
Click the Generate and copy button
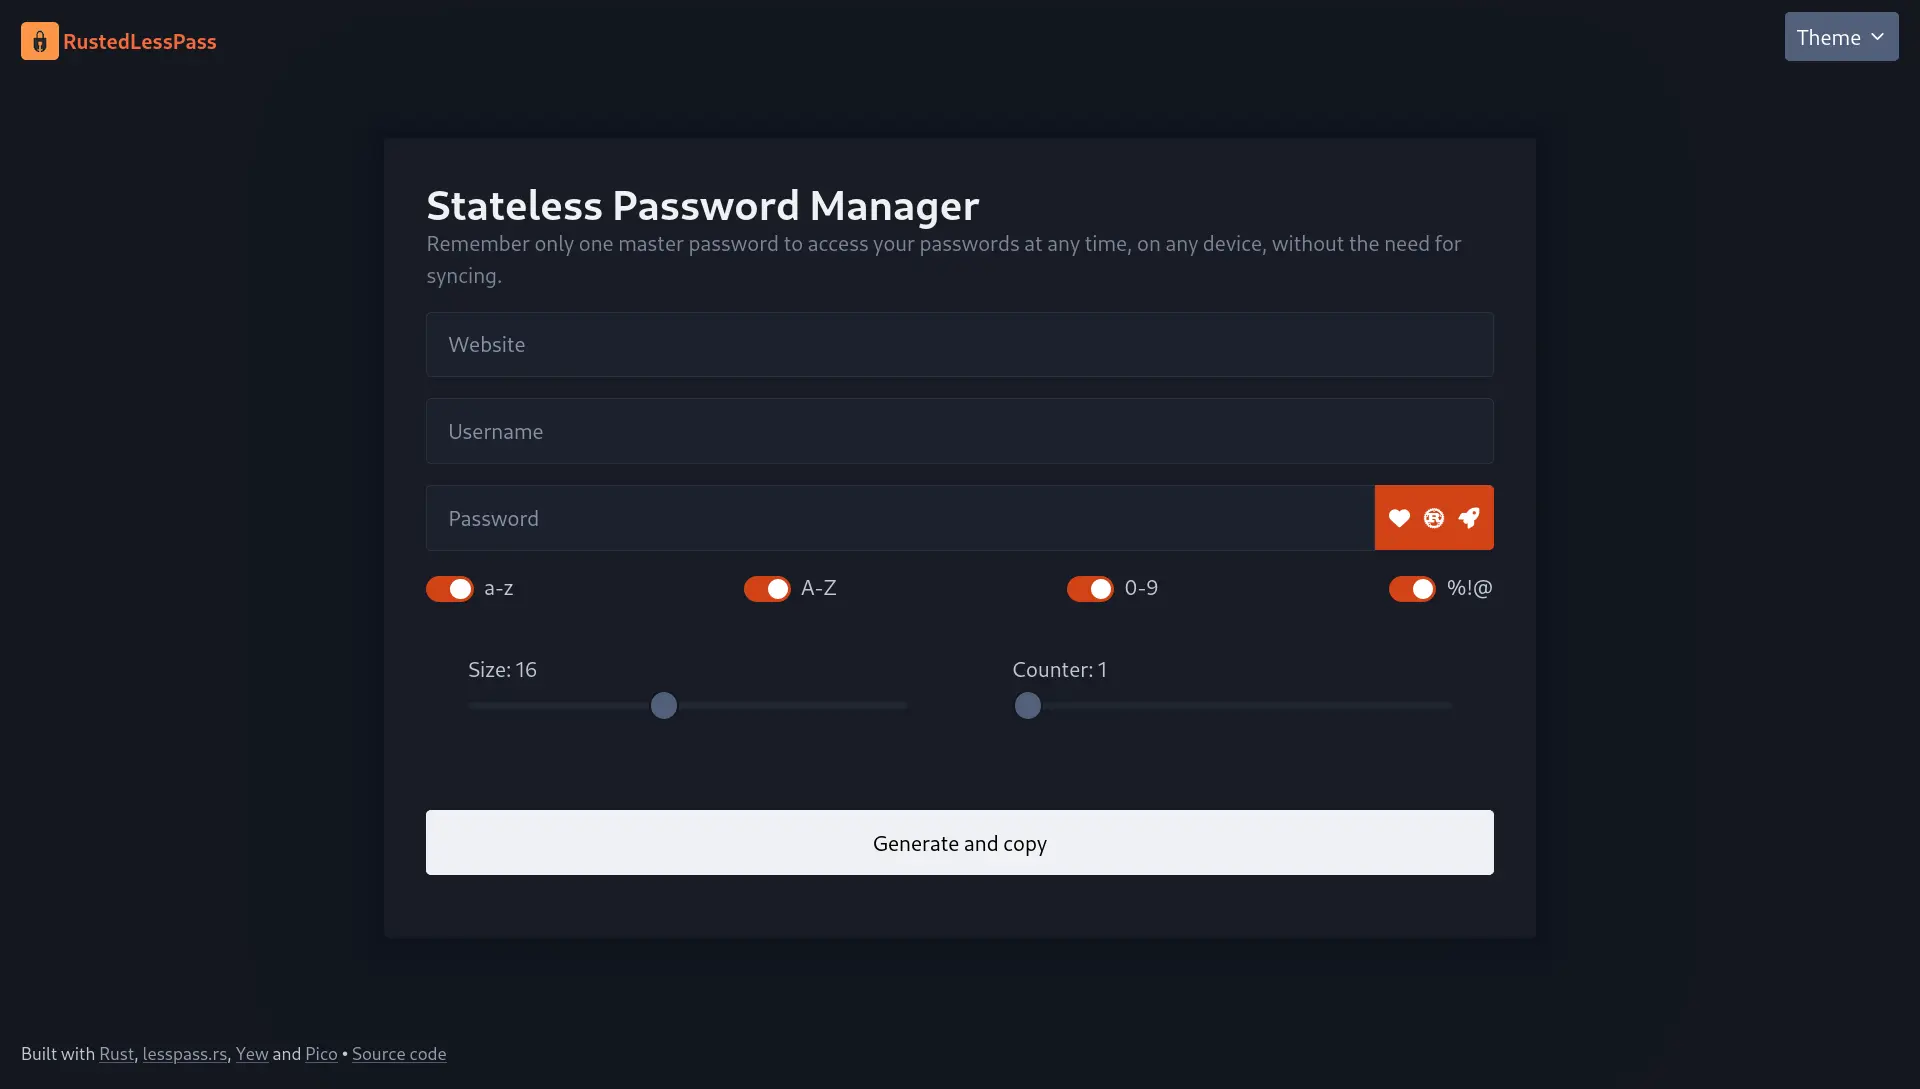tap(960, 843)
